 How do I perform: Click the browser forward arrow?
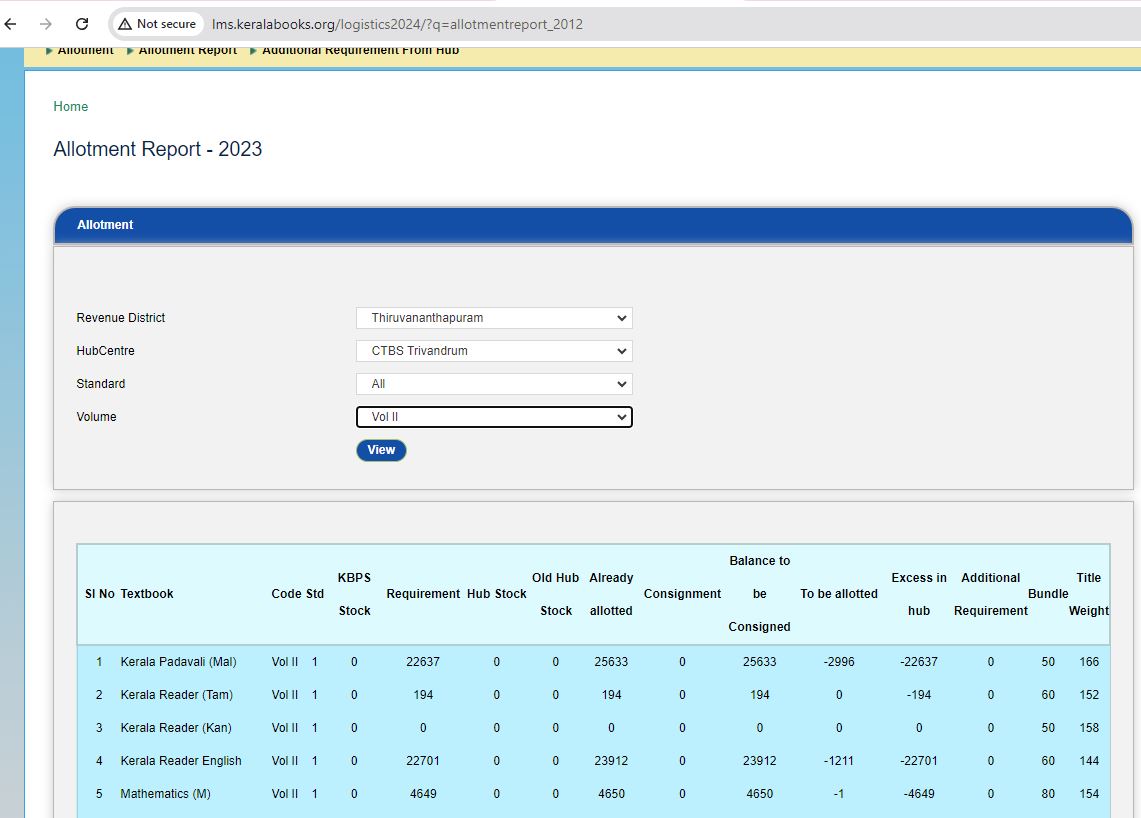(46, 24)
